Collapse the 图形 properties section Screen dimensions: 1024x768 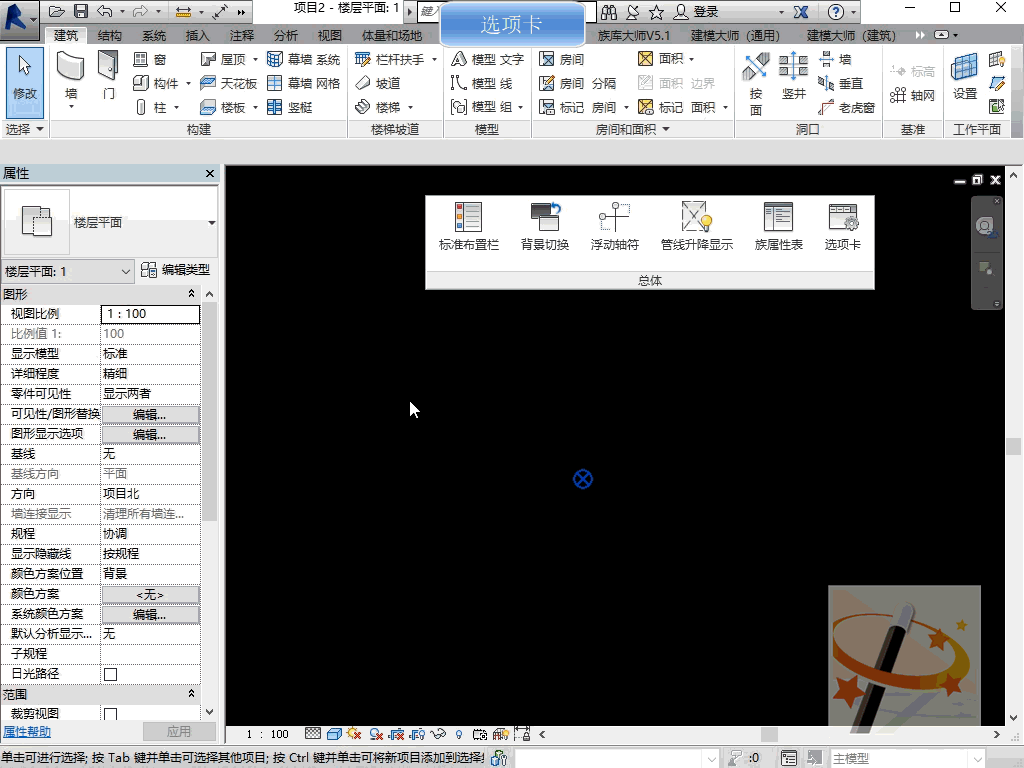click(191, 294)
